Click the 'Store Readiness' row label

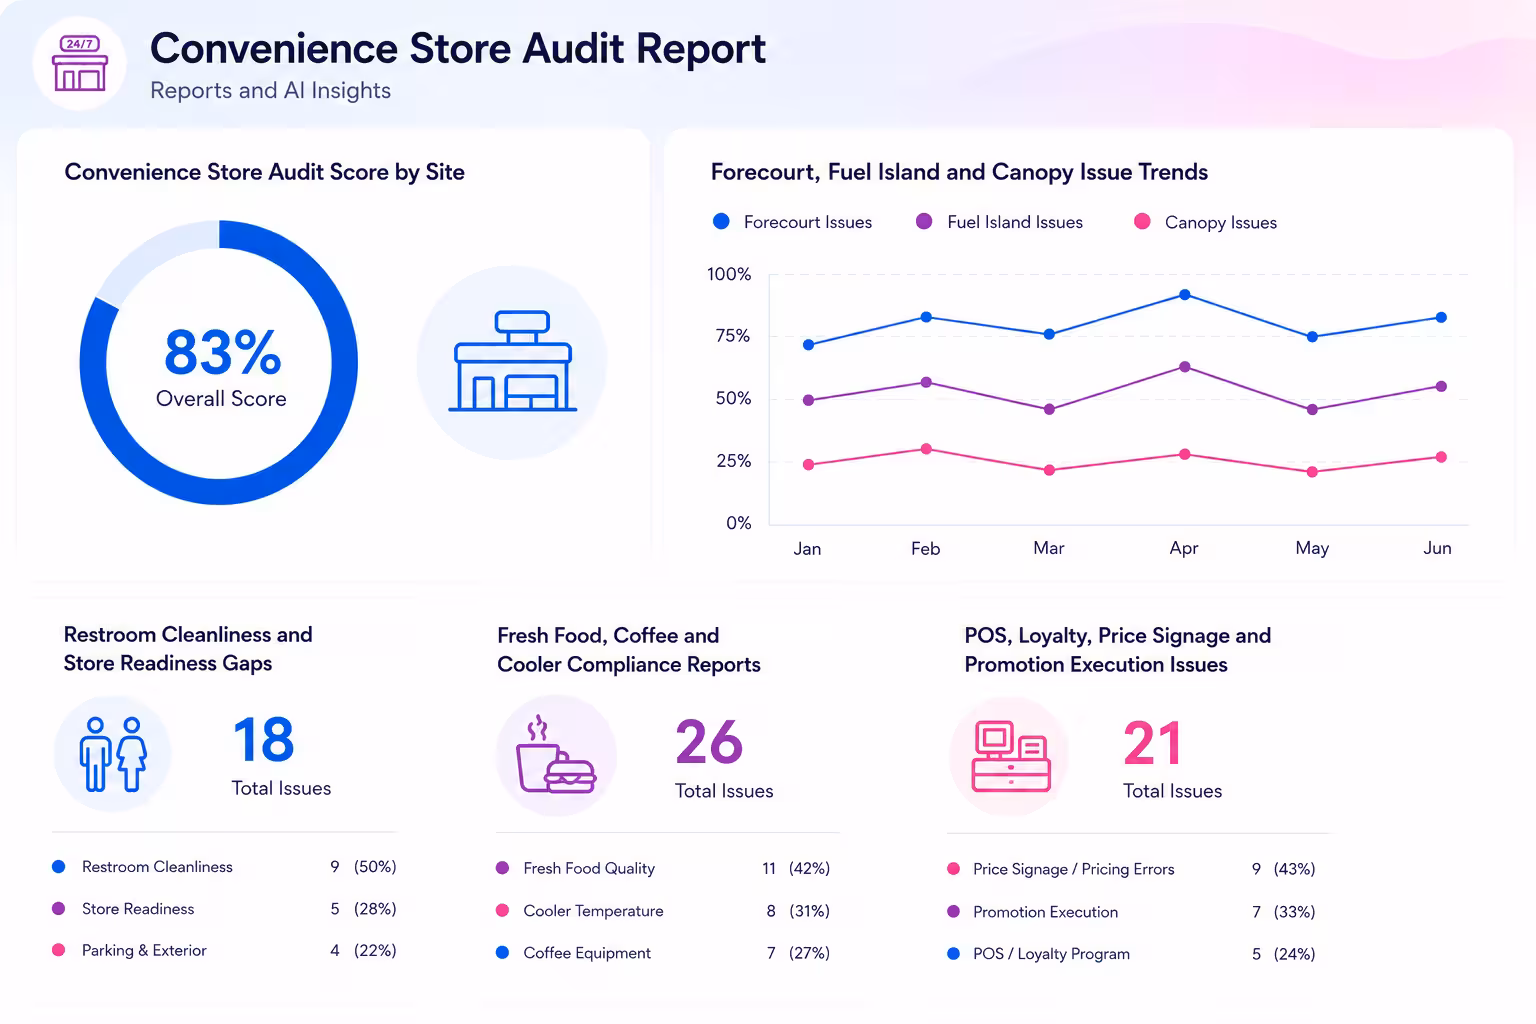coord(138,909)
